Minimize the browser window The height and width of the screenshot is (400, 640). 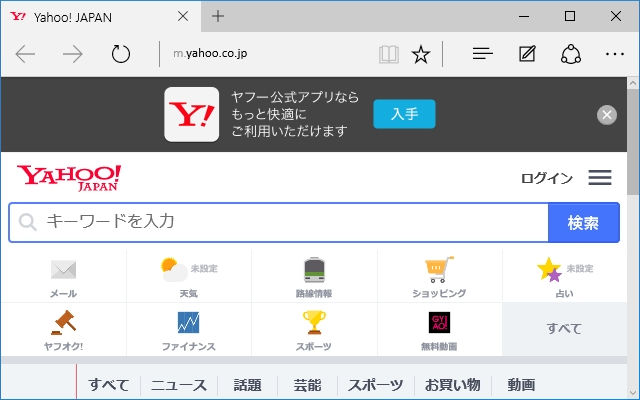click(x=524, y=16)
